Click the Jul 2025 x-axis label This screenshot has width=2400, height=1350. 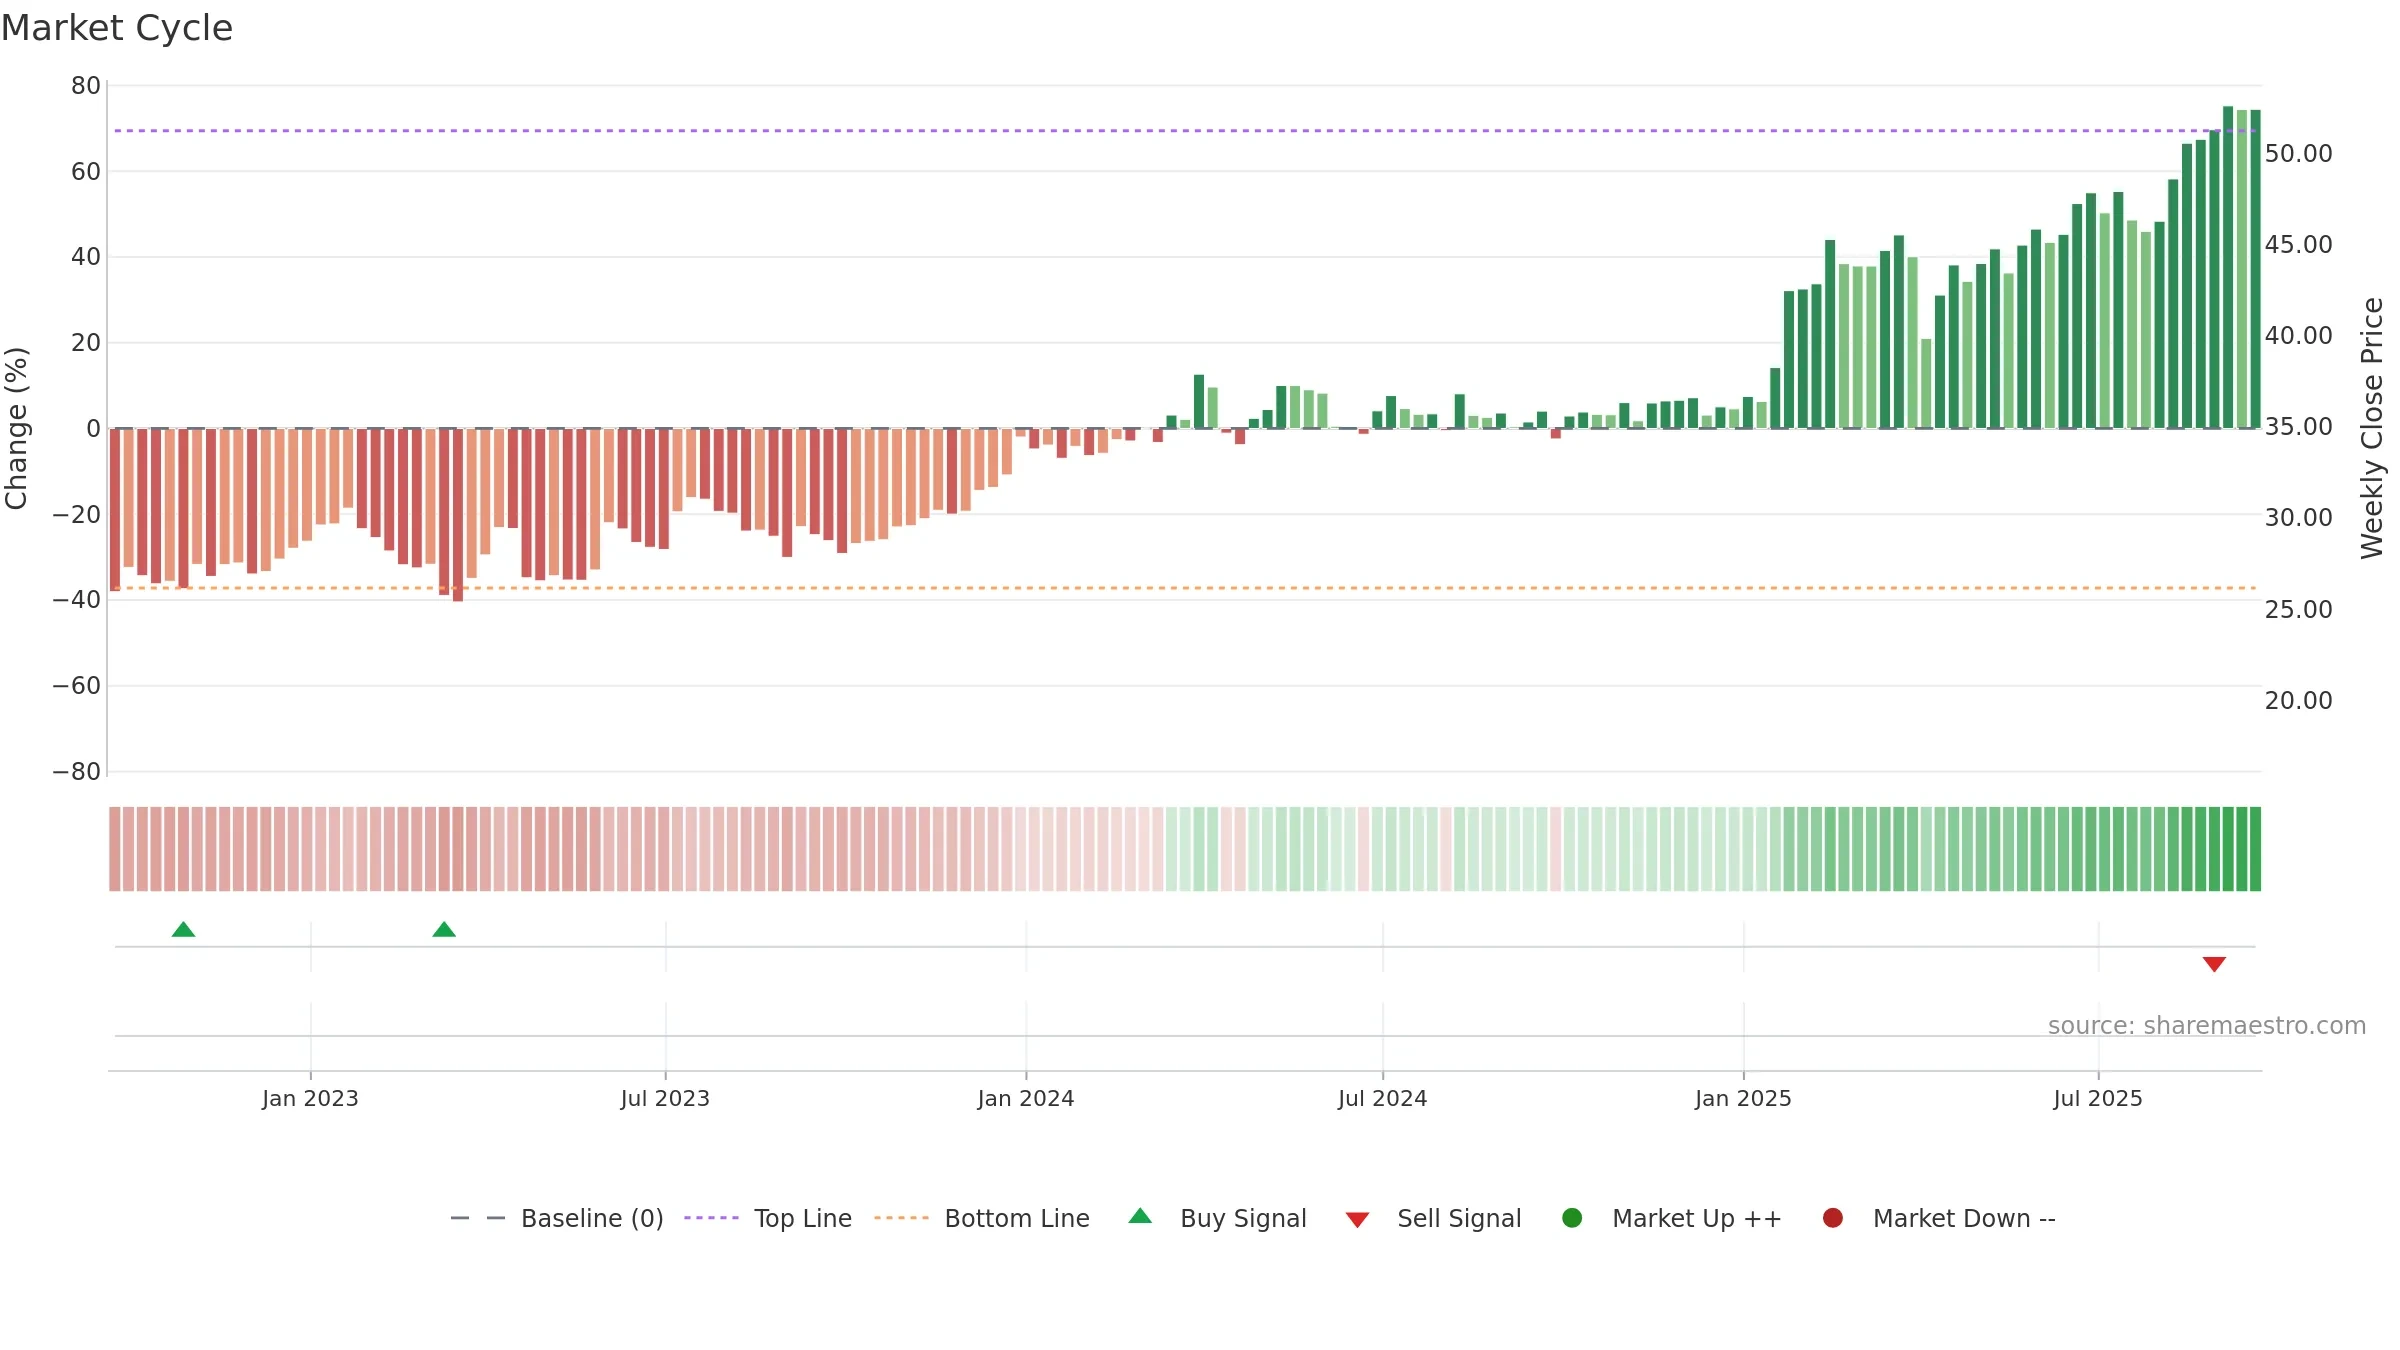click(x=2098, y=1098)
